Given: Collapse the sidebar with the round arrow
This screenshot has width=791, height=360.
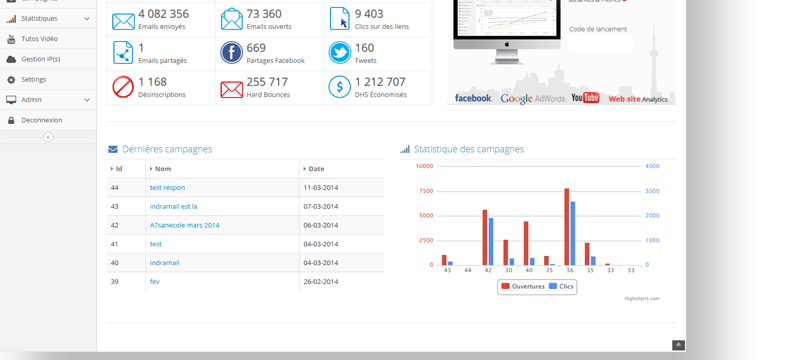Looking at the screenshot, I should tap(48, 137).
